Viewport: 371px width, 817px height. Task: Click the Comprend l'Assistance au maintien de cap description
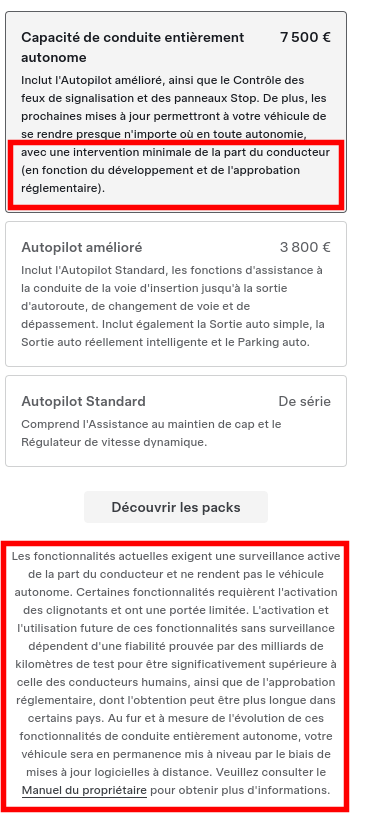point(151,433)
